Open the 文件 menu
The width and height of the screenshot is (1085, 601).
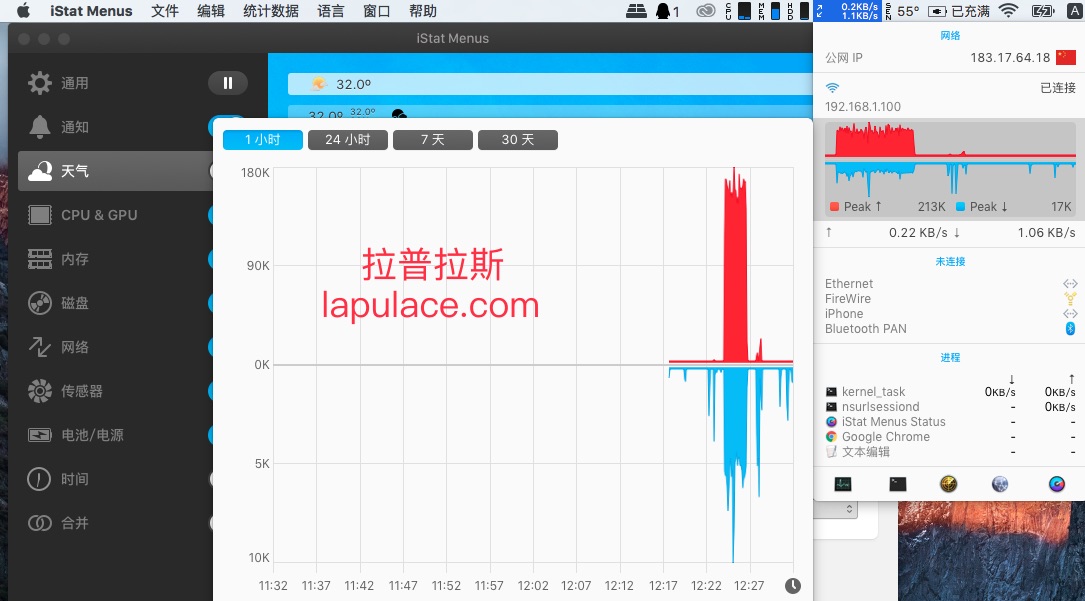(165, 11)
